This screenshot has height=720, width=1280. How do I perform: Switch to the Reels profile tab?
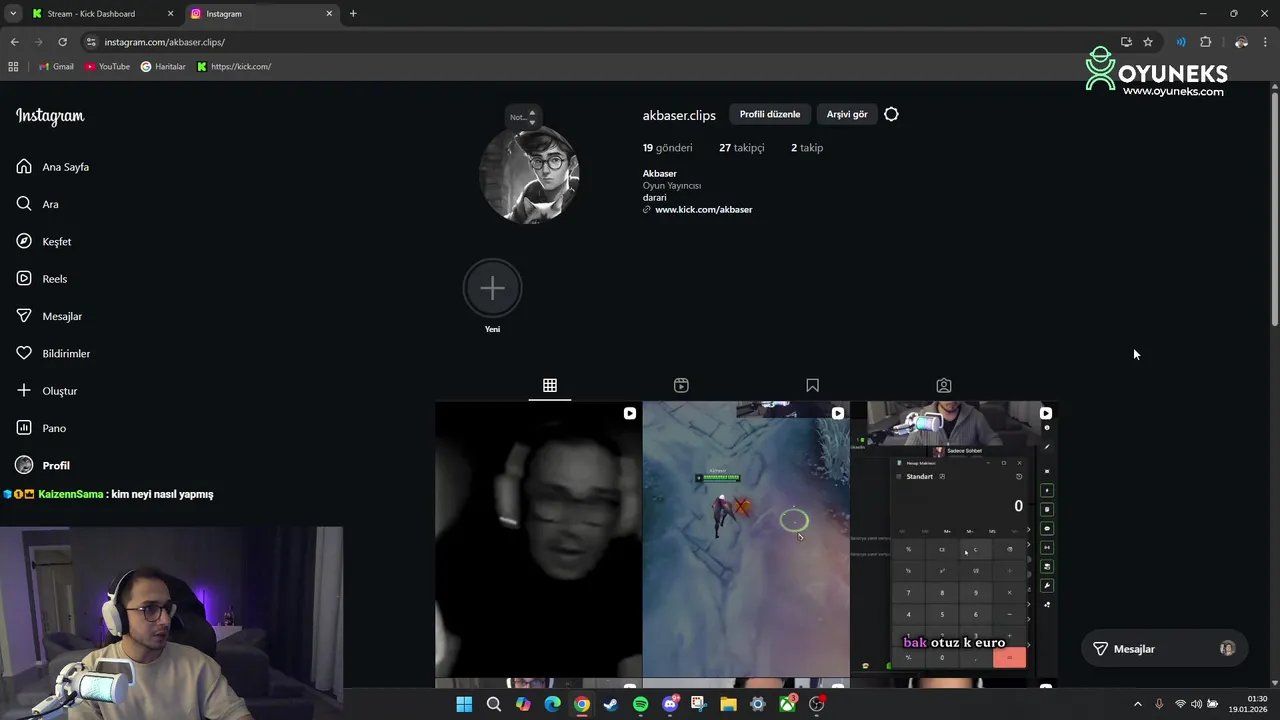(x=681, y=385)
